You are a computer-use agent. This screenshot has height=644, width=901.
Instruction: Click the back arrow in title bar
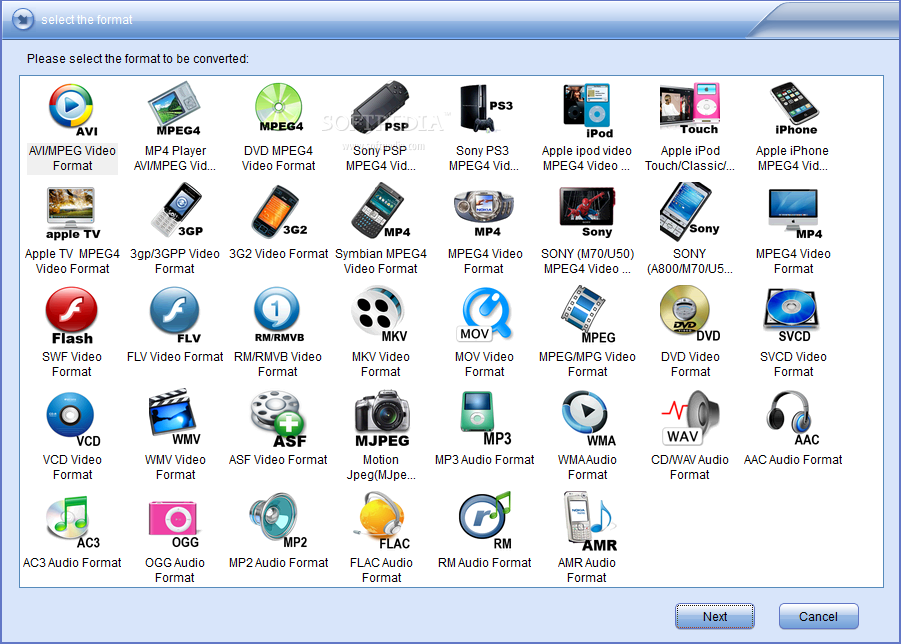pyautogui.click(x=23, y=20)
